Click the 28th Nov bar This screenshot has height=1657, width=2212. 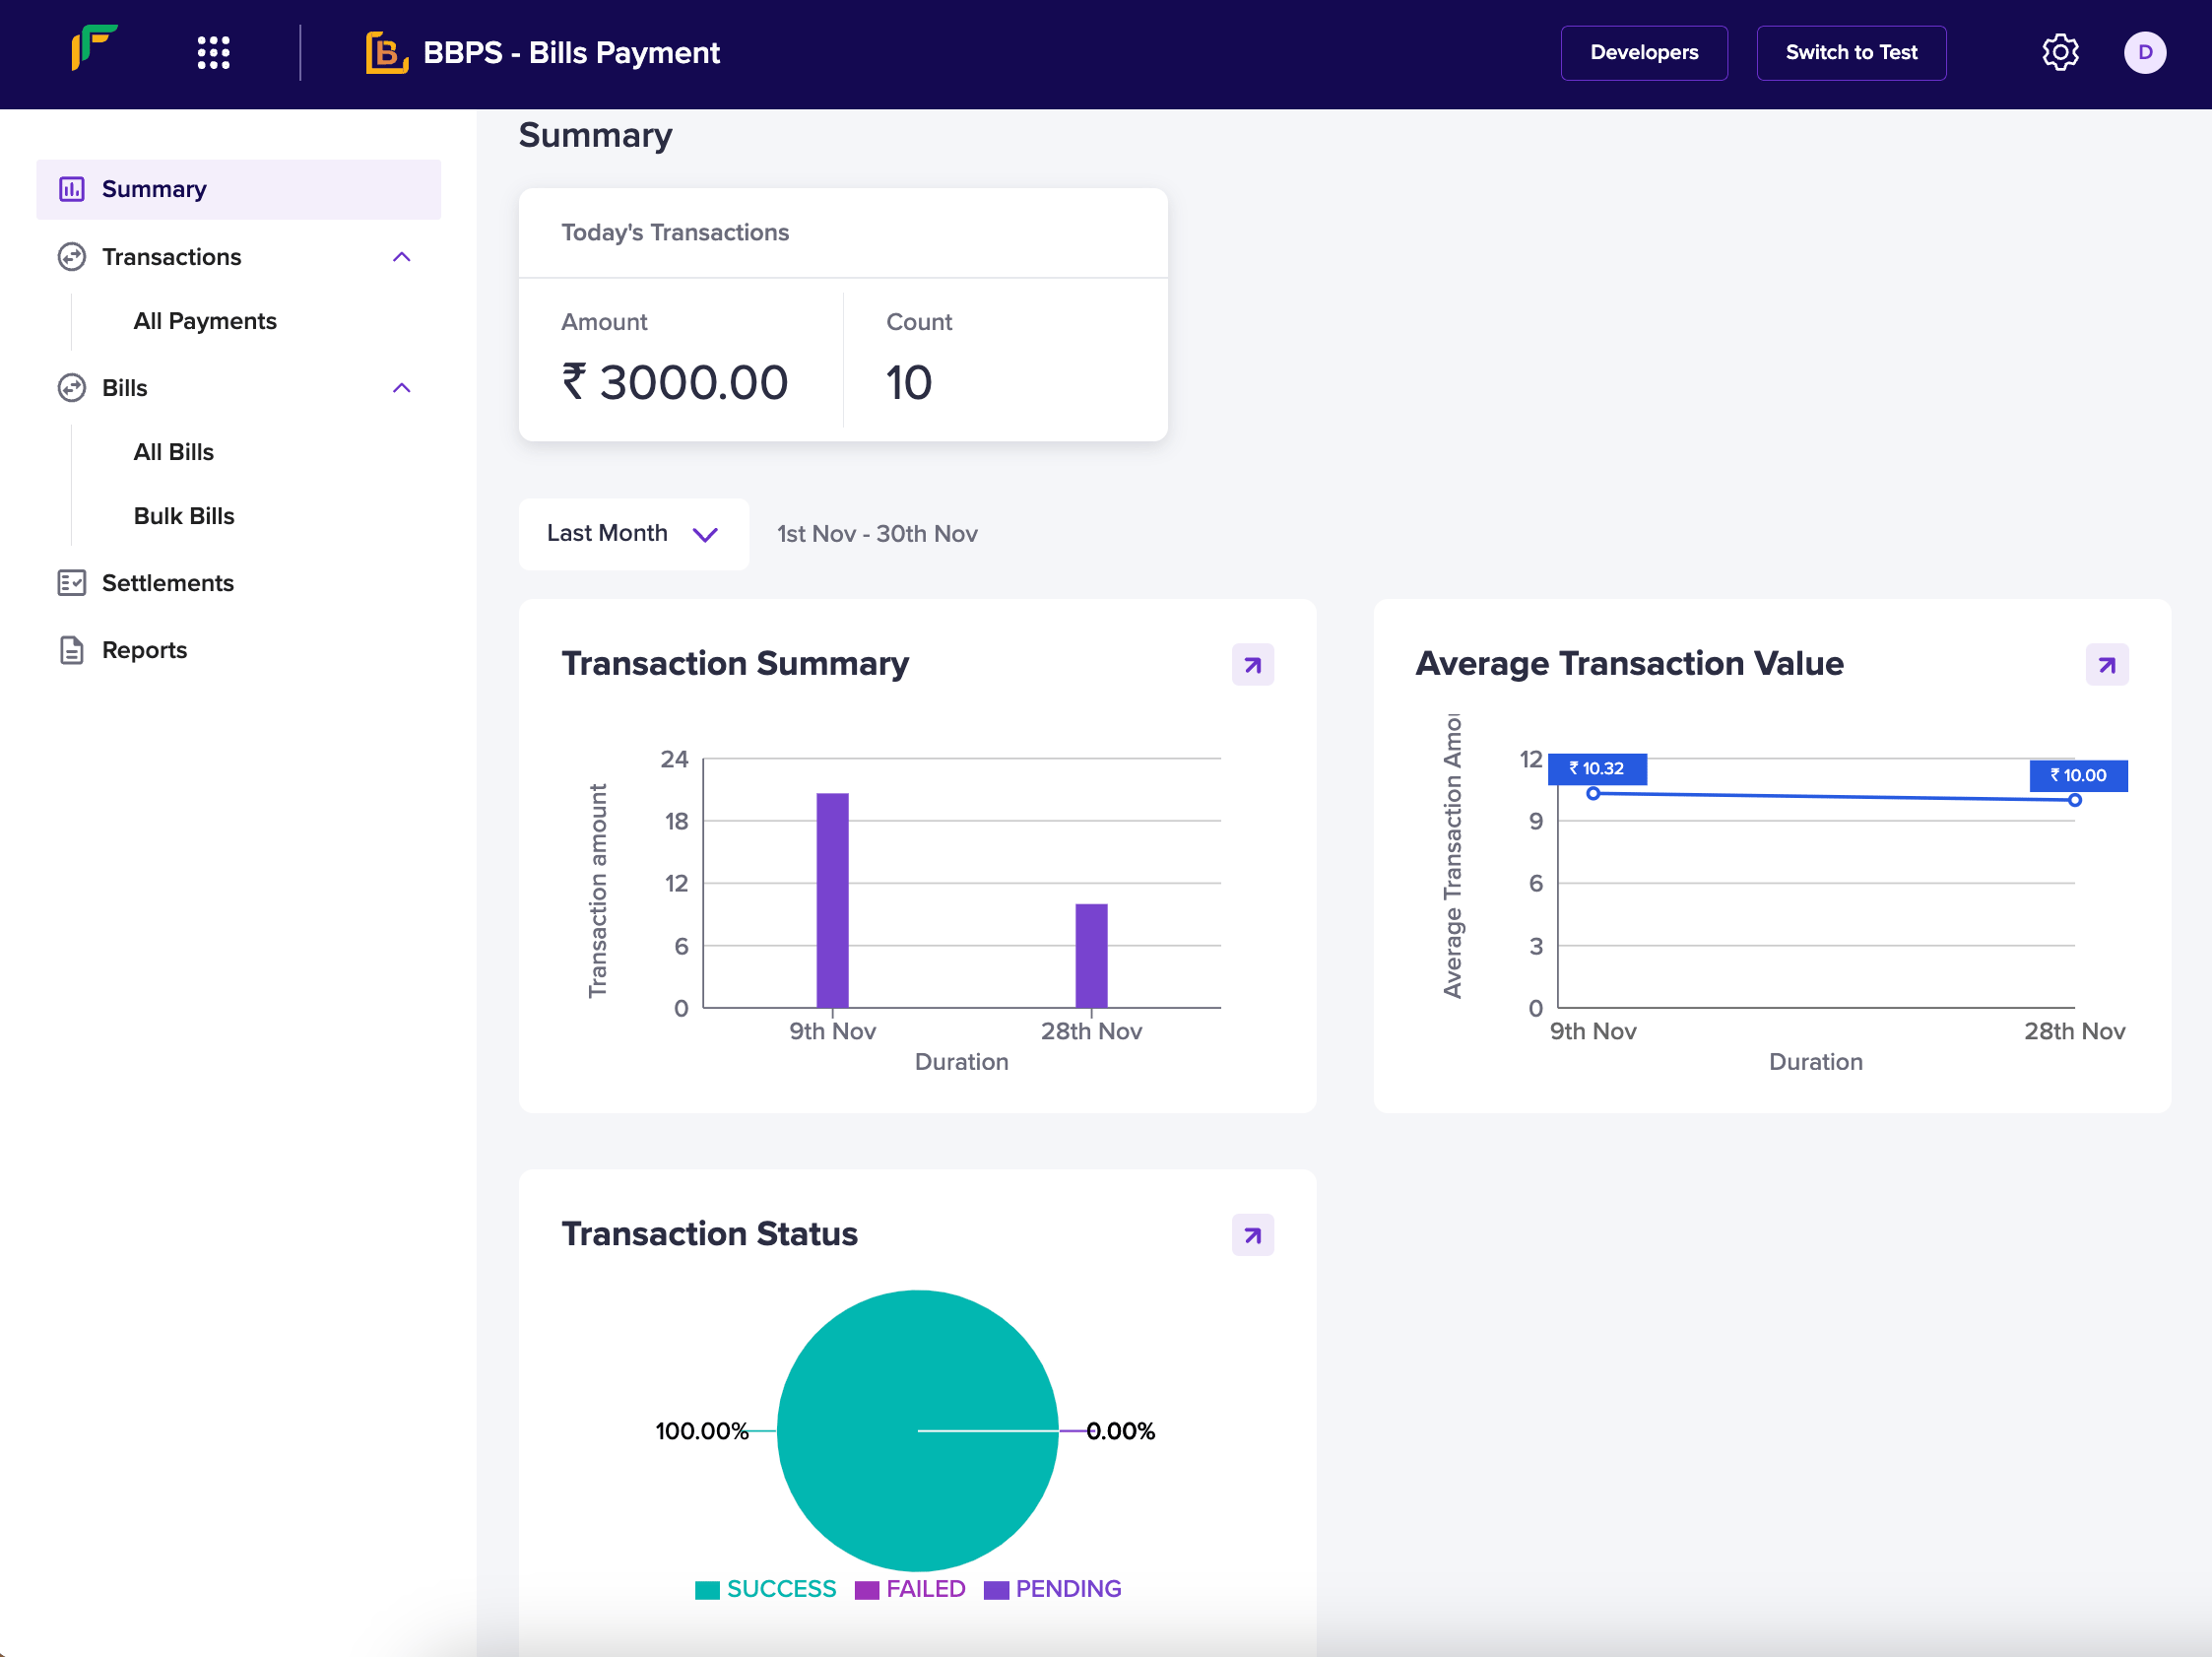[1091, 955]
